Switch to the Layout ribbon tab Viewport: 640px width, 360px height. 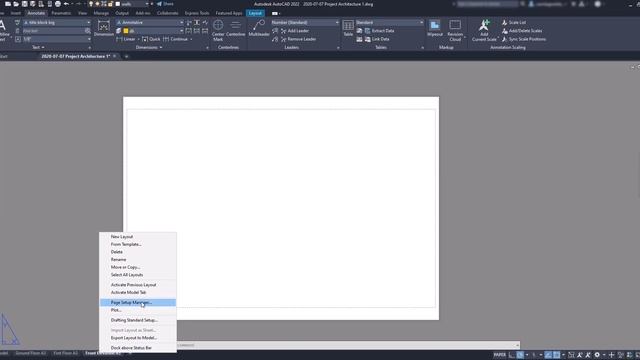tap(255, 13)
